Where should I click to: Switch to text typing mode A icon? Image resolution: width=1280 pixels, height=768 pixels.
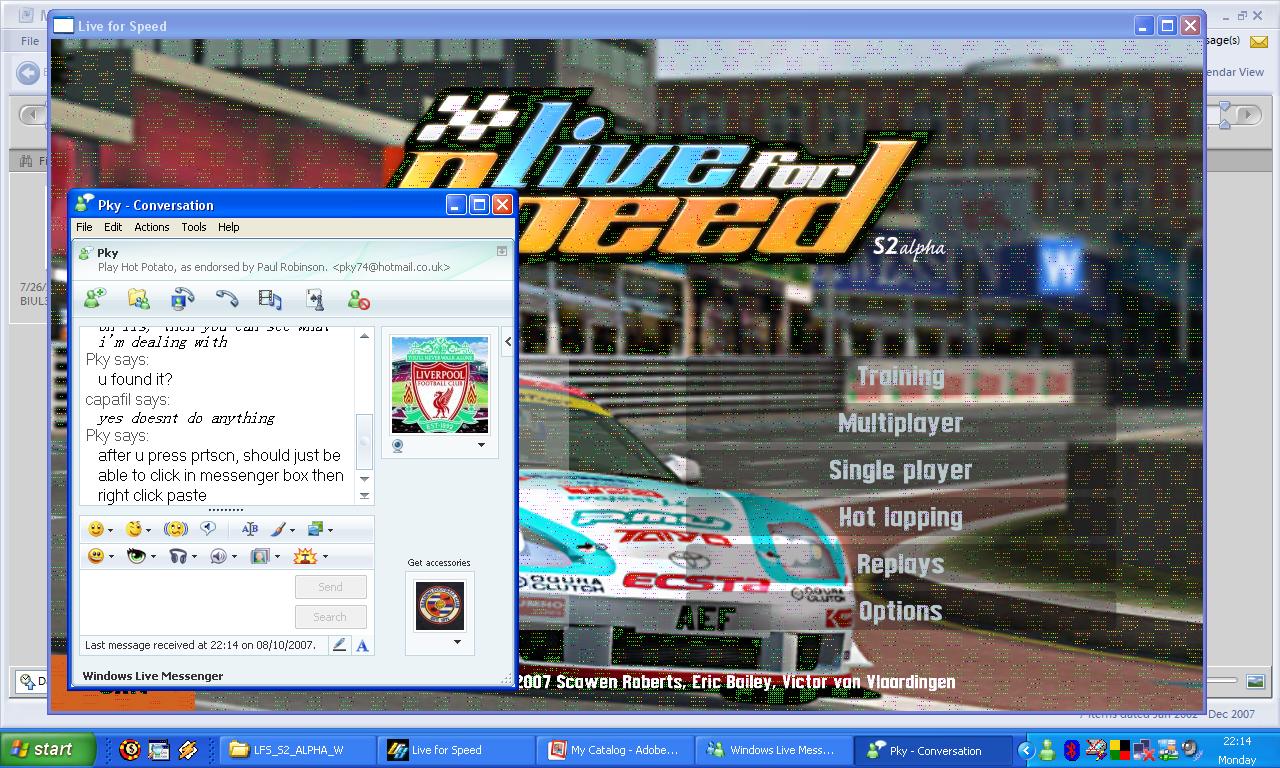point(362,645)
